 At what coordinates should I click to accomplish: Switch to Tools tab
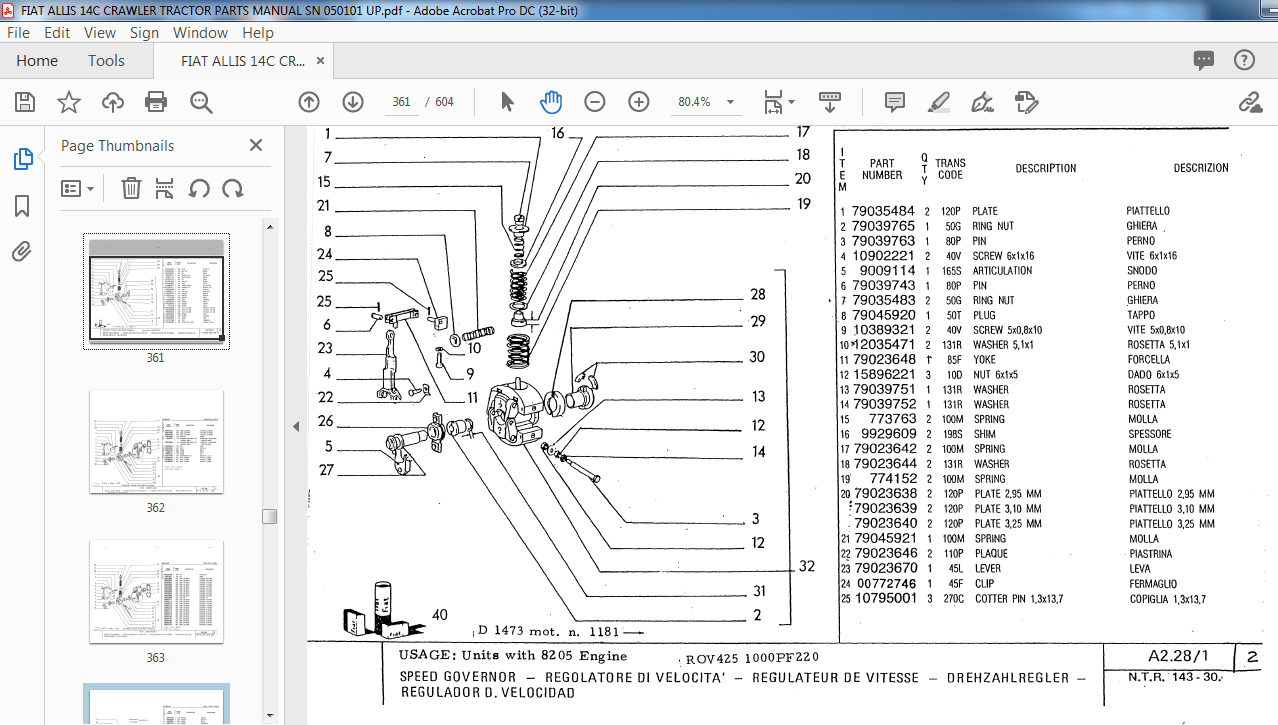point(106,60)
